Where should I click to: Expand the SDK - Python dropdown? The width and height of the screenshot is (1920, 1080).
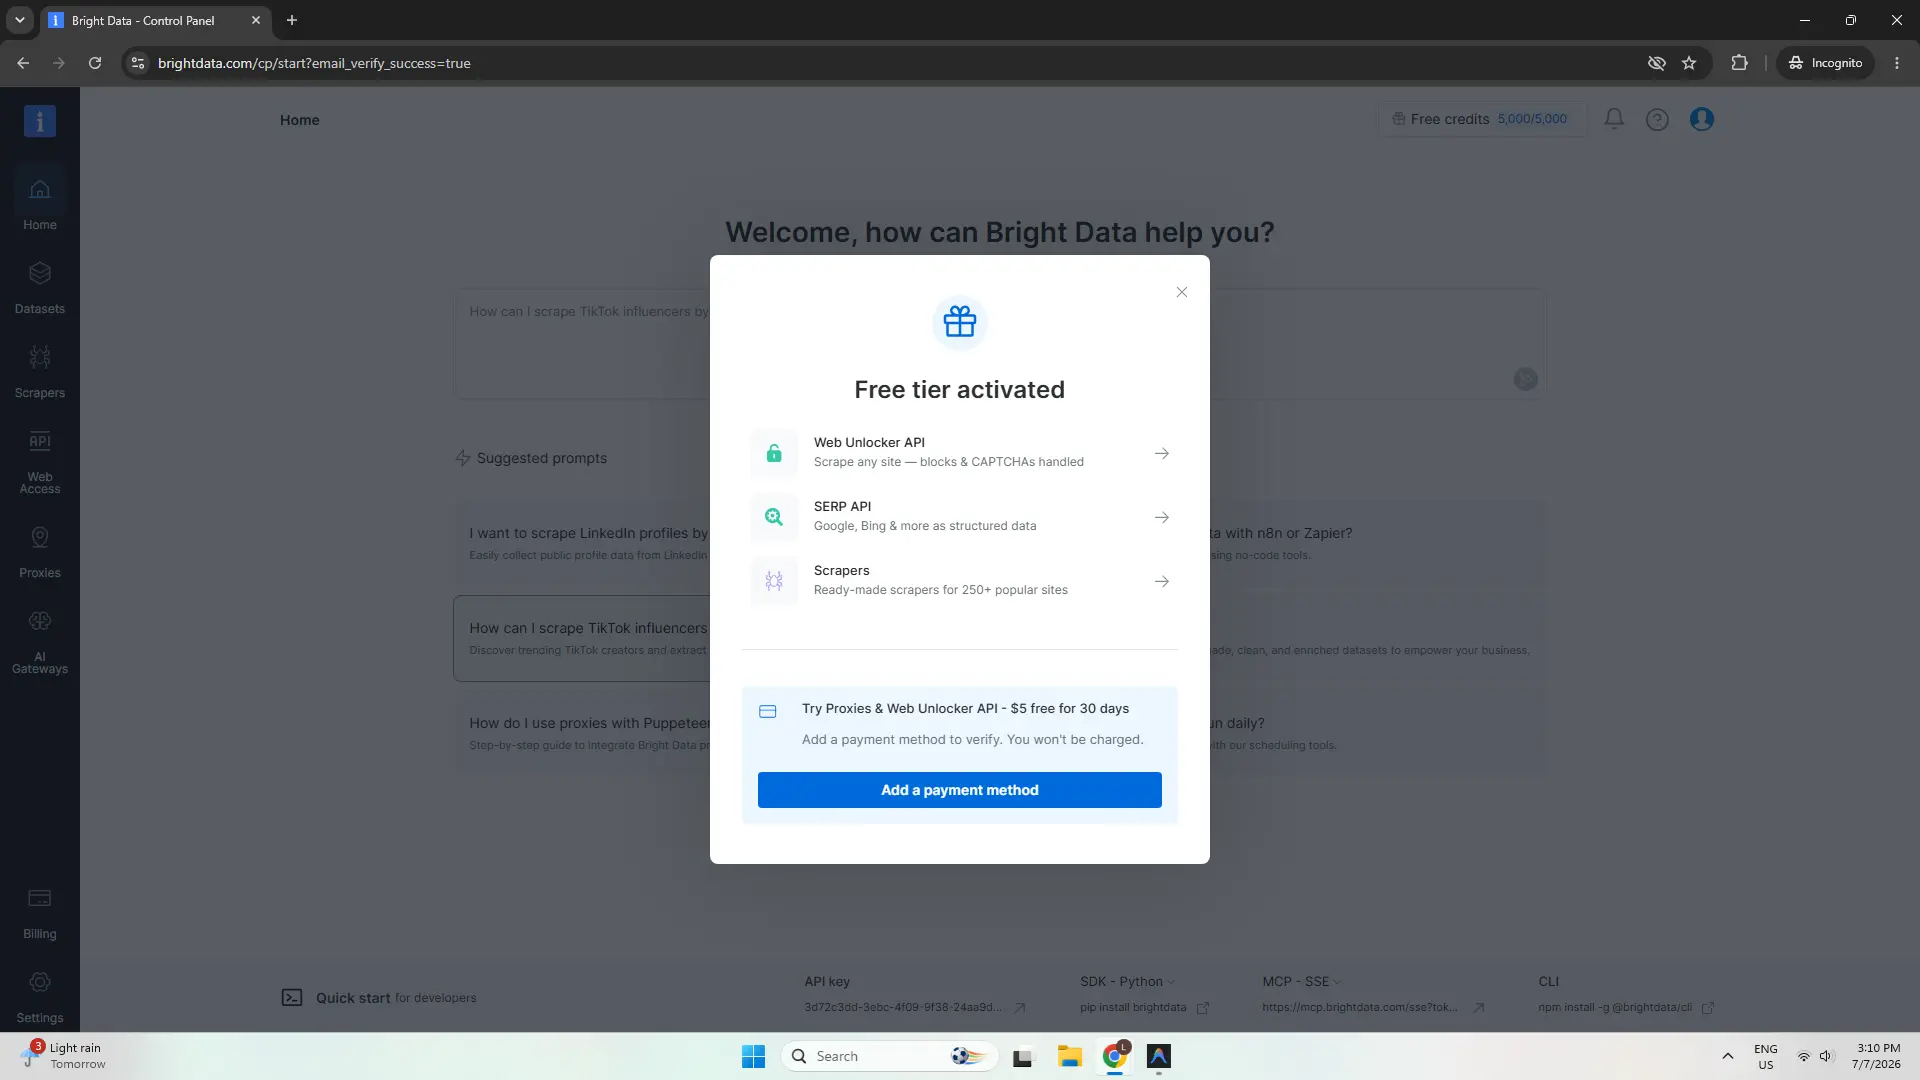point(1127,981)
